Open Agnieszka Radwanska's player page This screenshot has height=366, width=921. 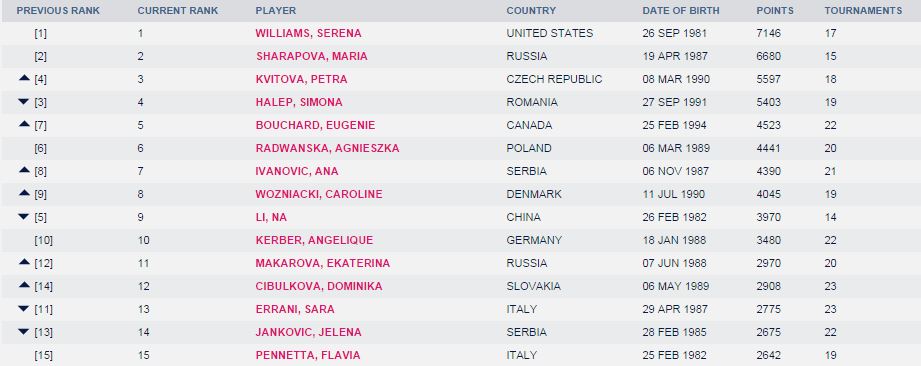327,149
